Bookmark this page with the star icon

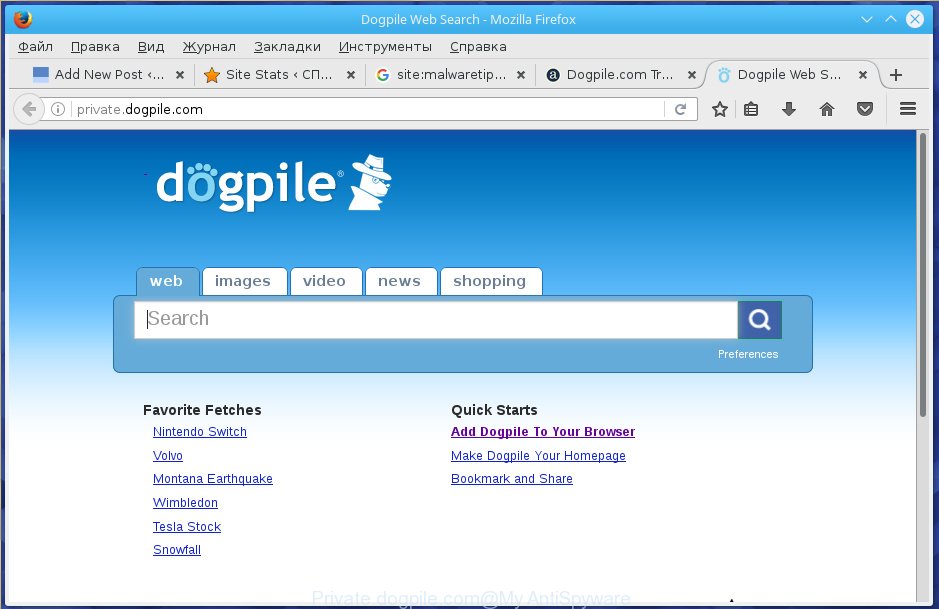click(719, 109)
